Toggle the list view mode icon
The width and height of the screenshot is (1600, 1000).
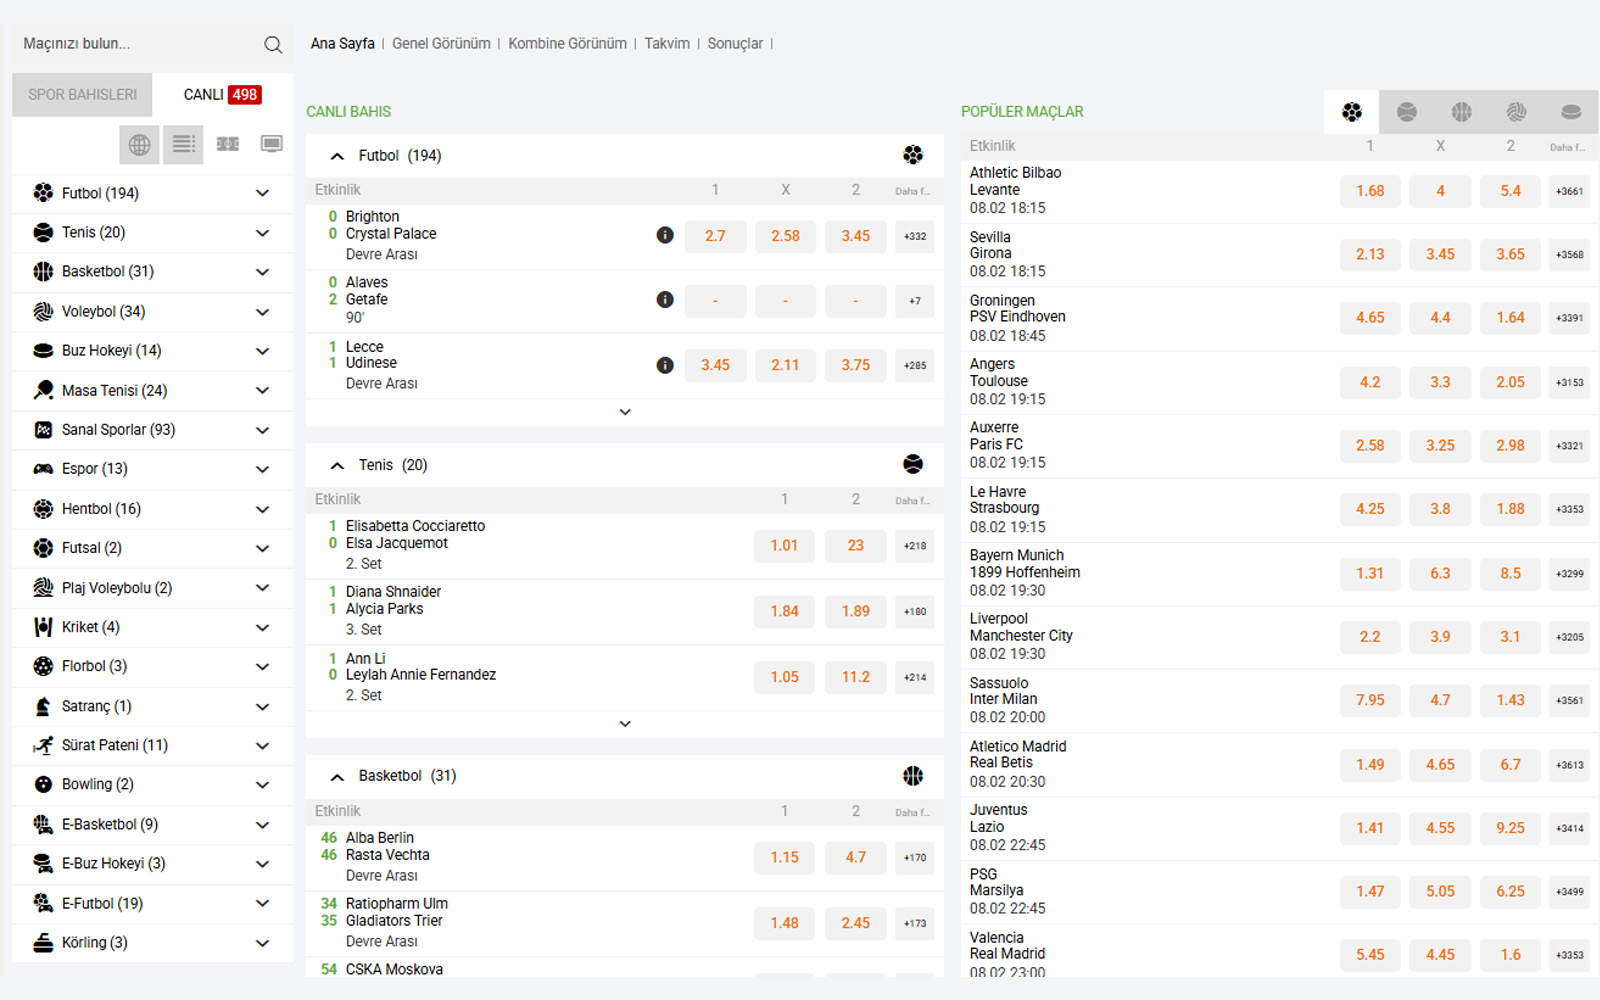point(183,145)
